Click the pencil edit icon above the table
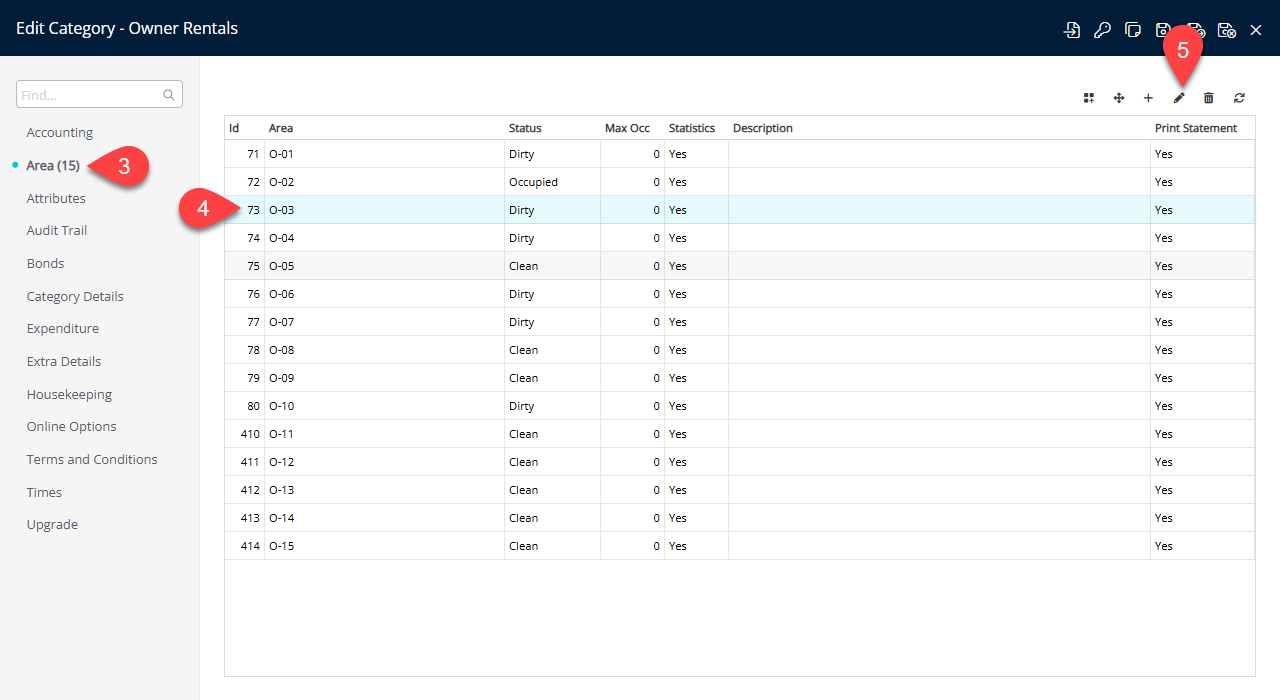1280x700 pixels. [1179, 98]
